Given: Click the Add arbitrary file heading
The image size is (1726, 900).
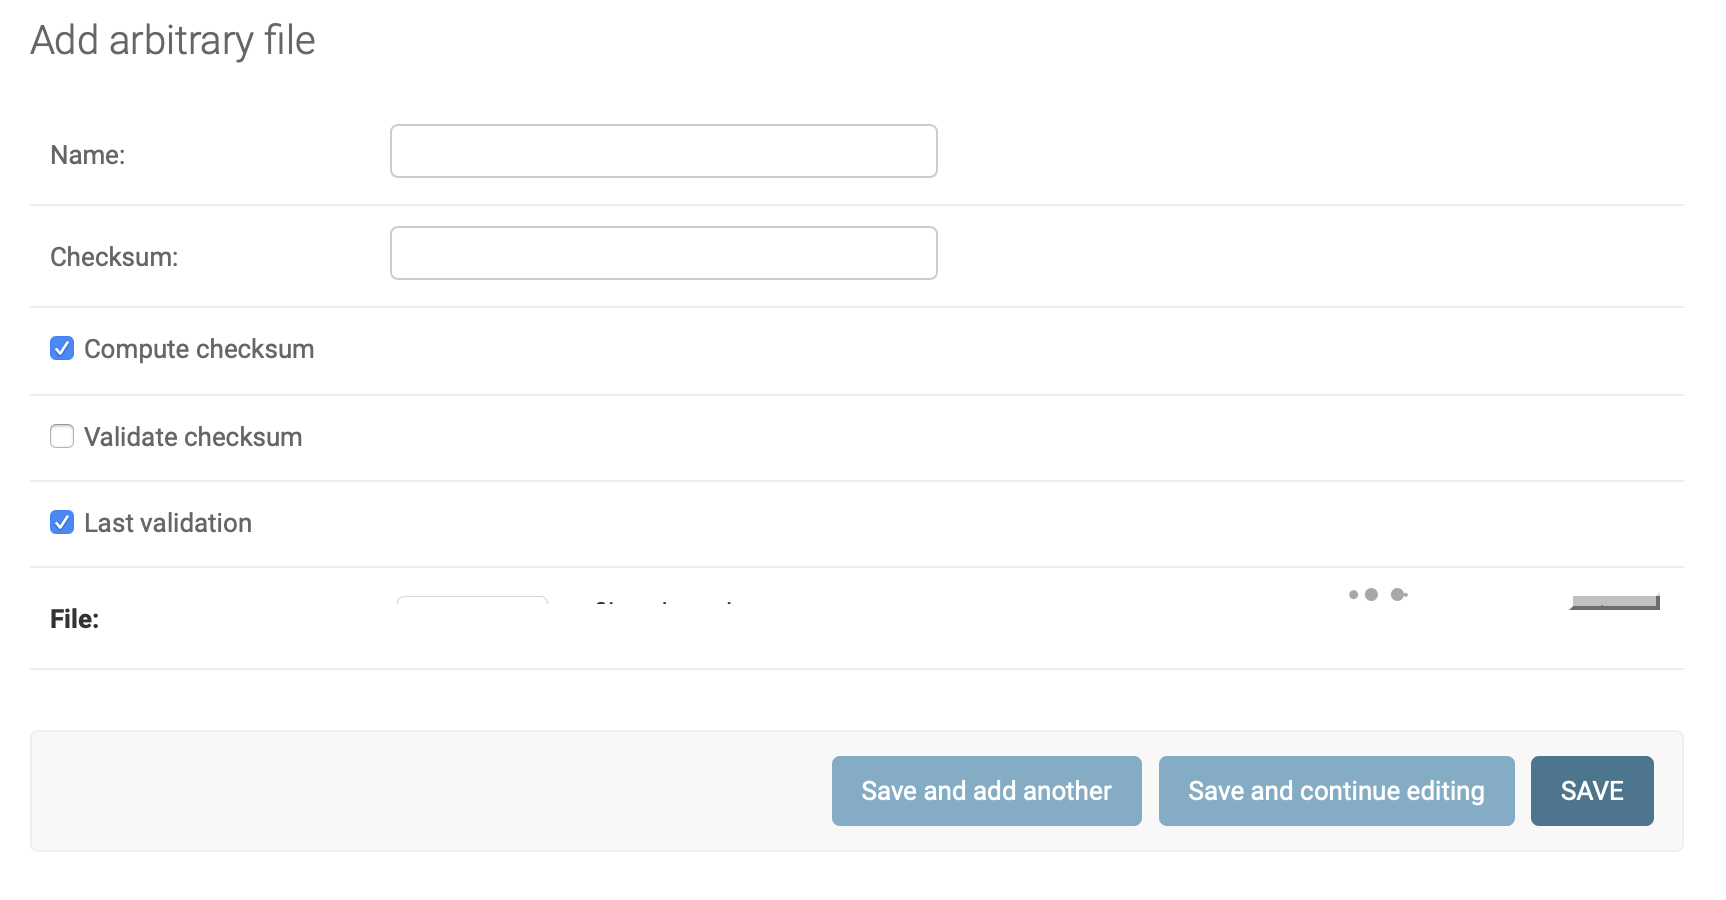Looking at the screenshot, I should pos(173,40).
